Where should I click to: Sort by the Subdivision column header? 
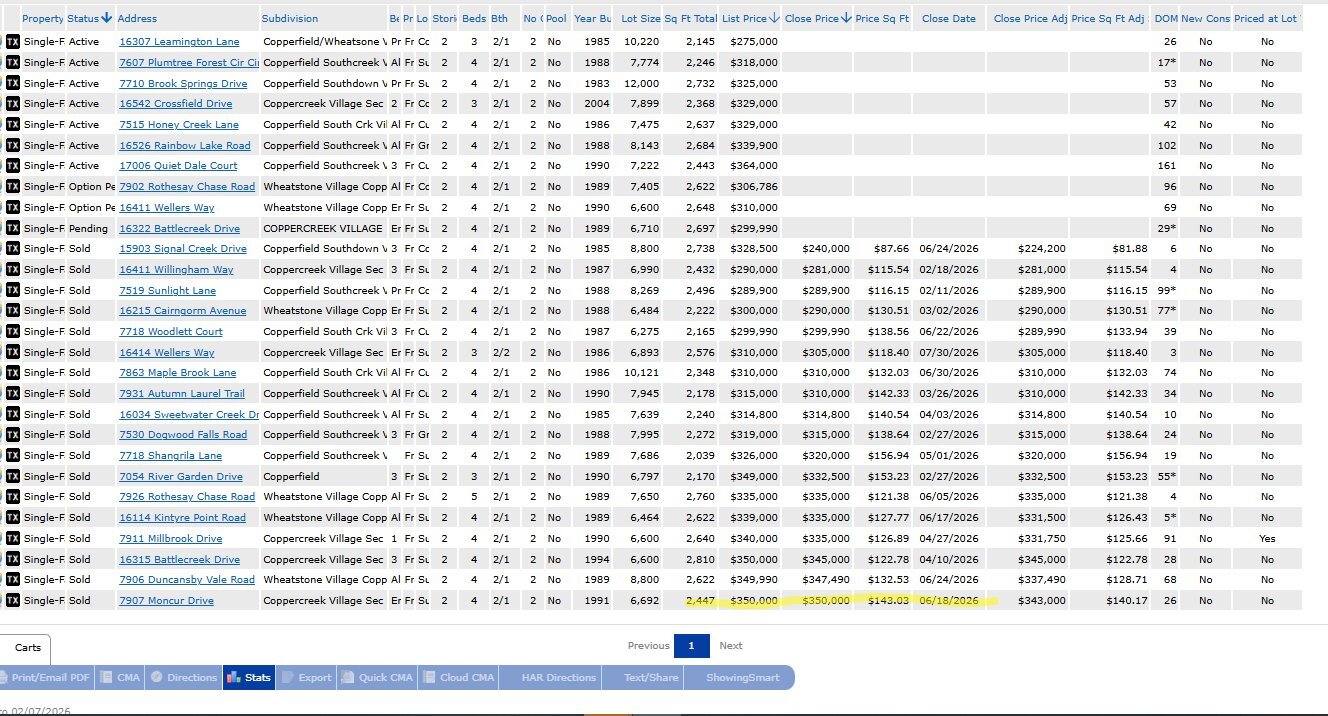coord(290,18)
